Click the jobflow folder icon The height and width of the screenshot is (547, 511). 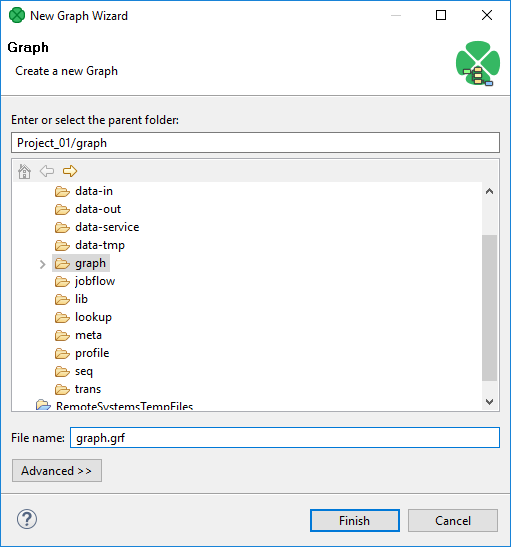pos(62,281)
